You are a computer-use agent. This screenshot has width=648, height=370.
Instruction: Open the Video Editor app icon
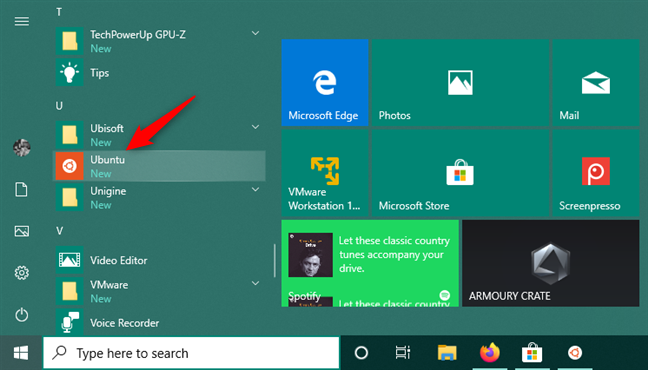click(69, 260)
